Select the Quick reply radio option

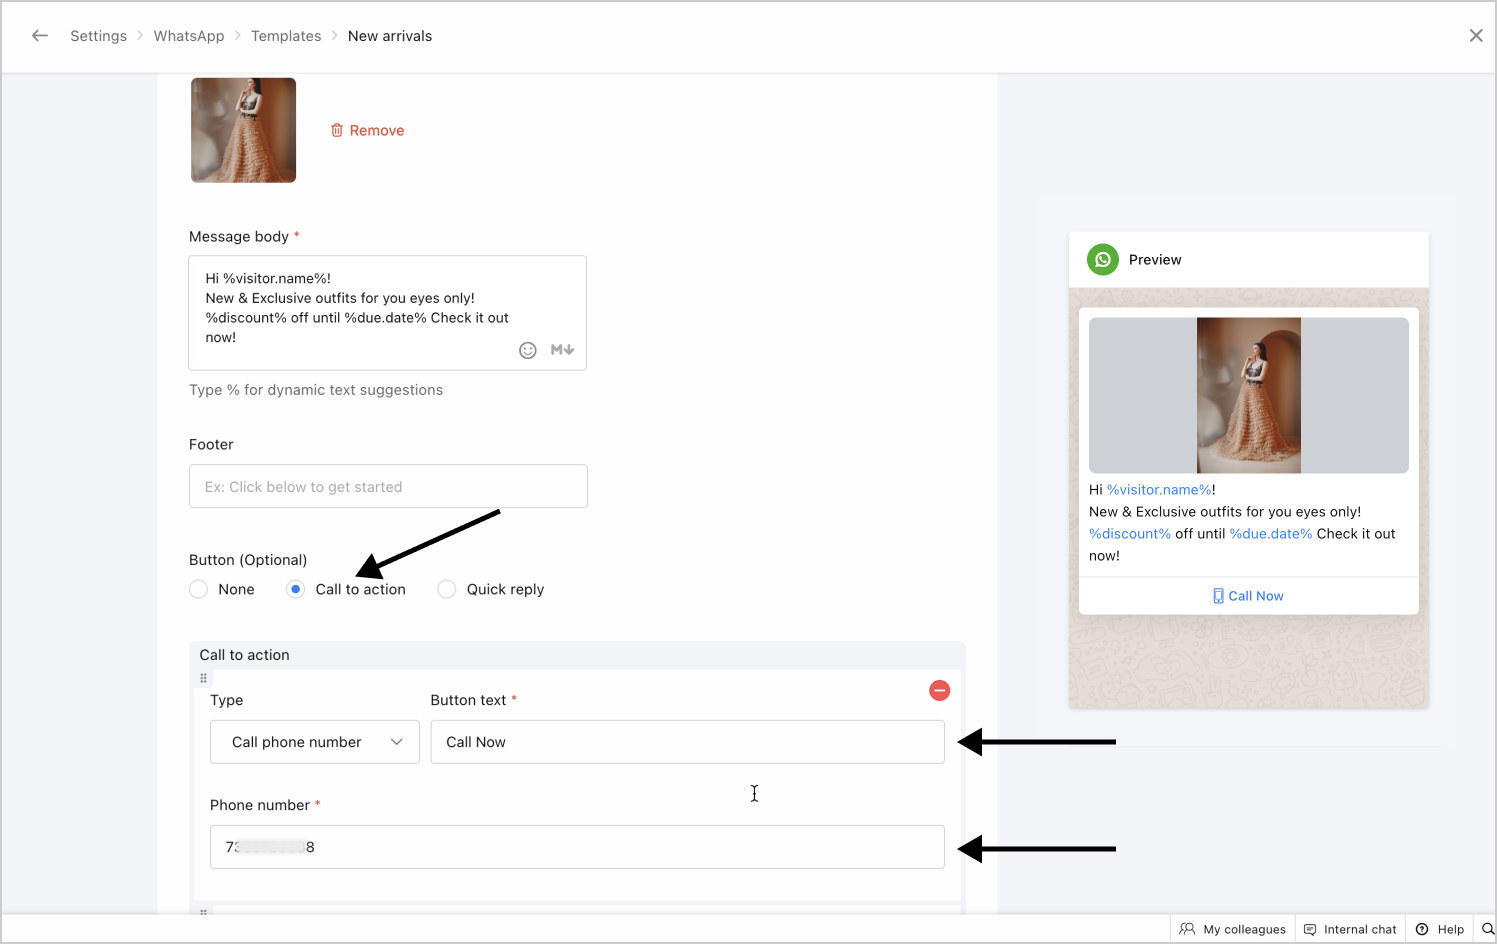tap(447, 590)
